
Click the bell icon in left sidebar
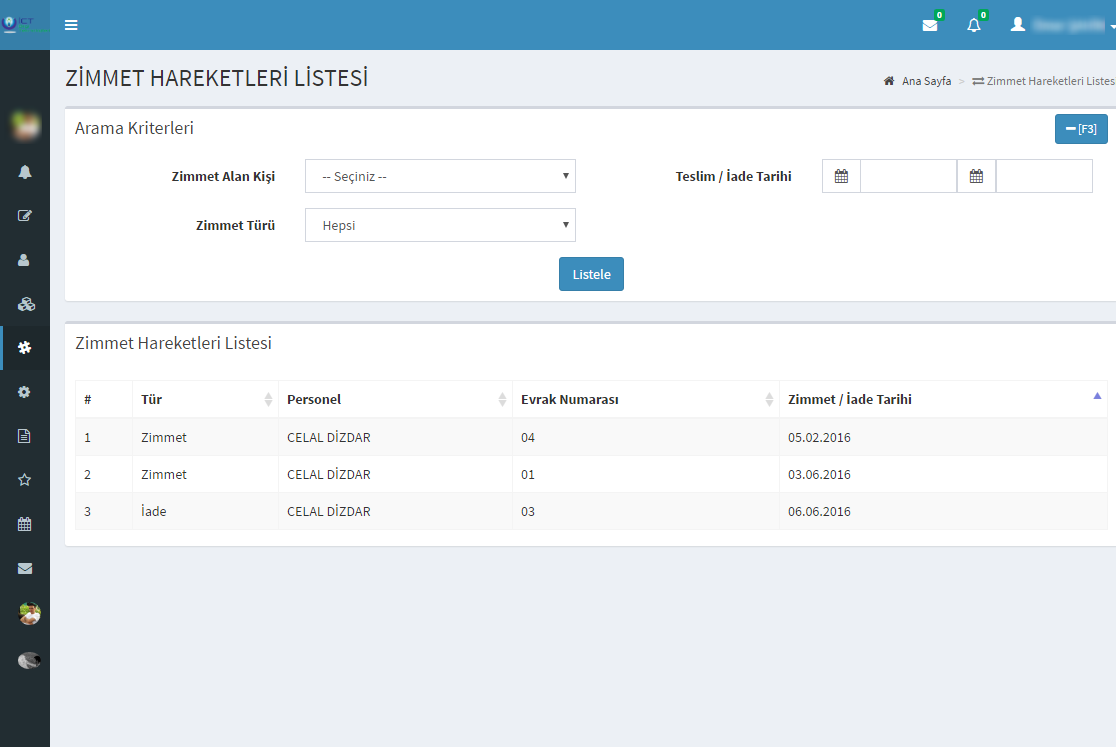[x=25, y=172]
